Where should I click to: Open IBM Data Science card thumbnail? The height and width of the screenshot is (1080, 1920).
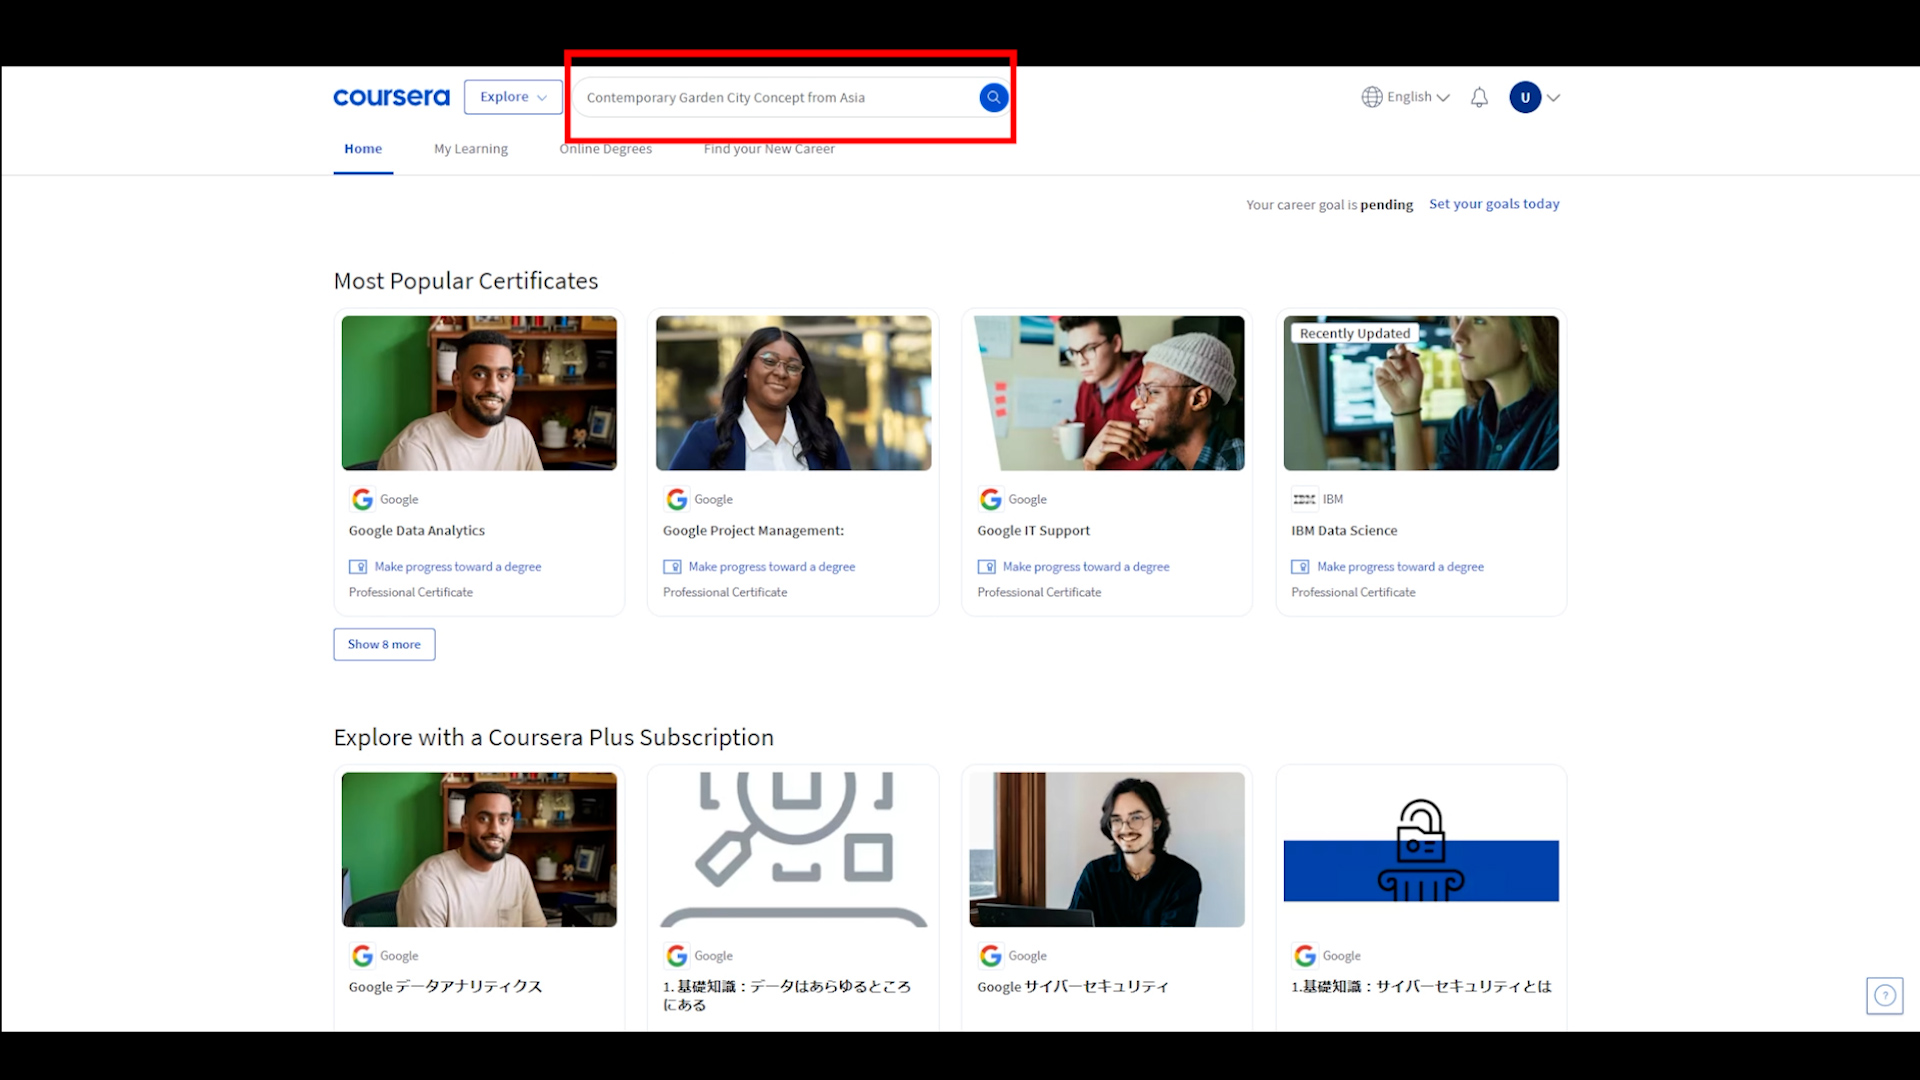(x=1421, y=393)
